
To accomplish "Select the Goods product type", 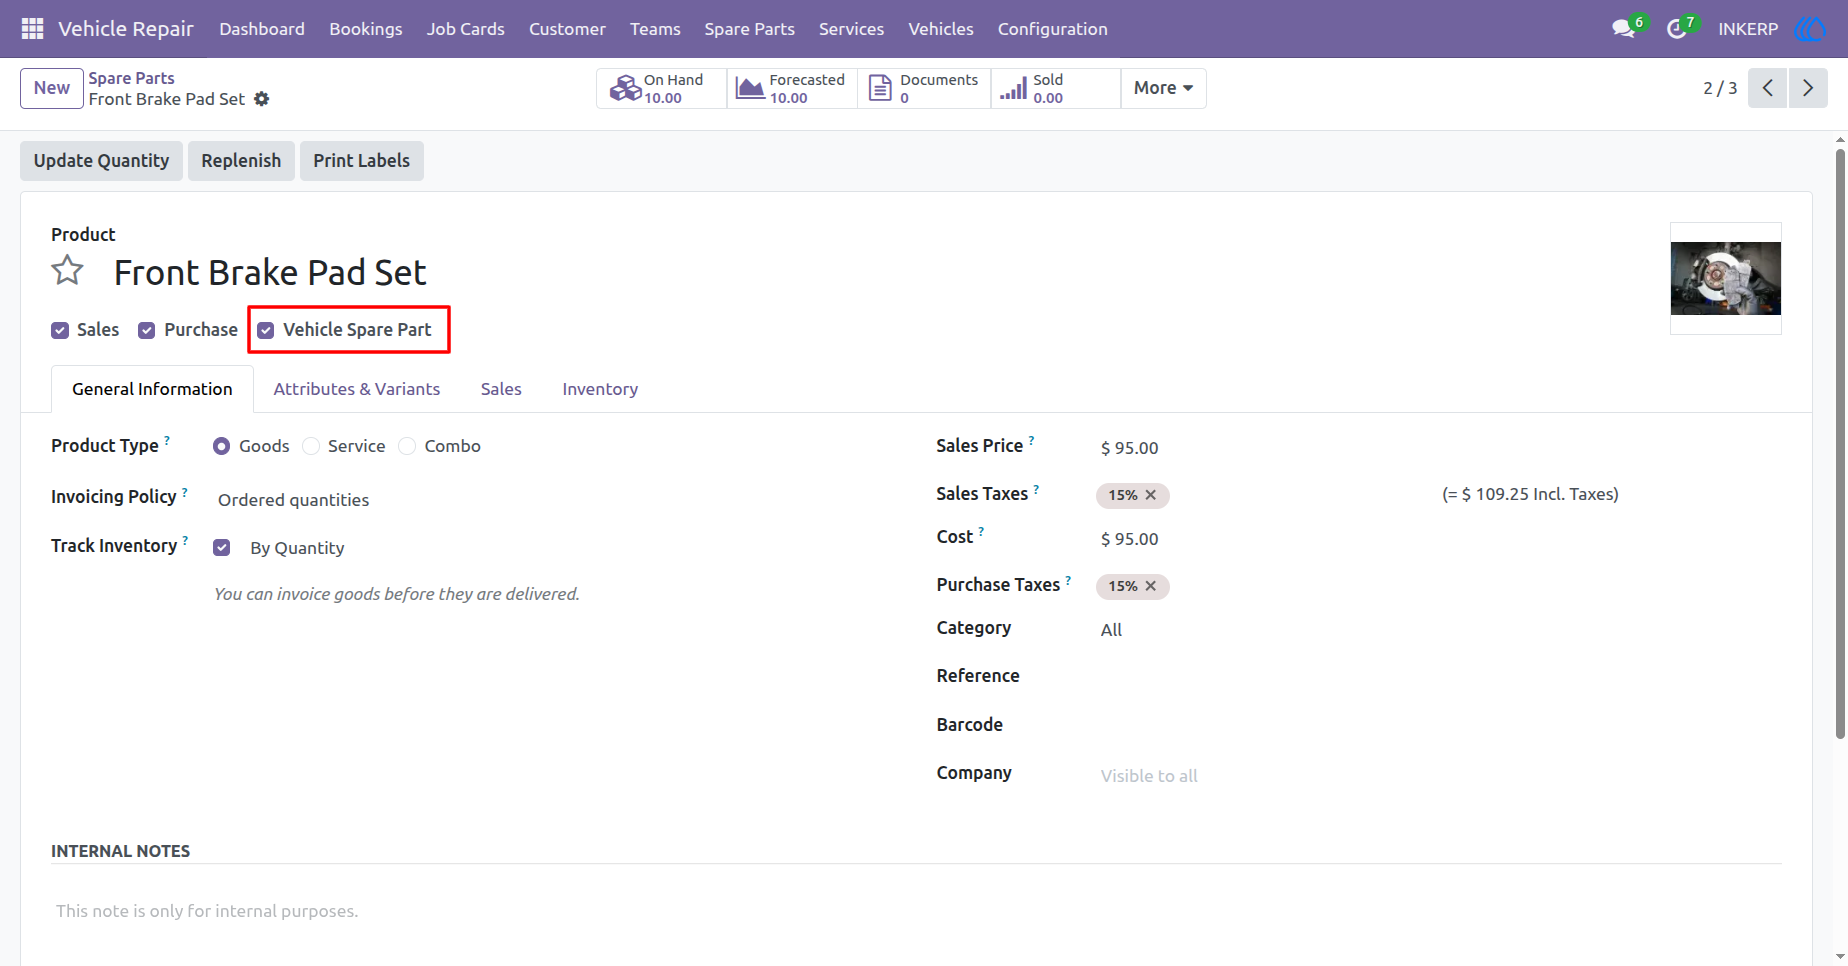I will point(222,446).
